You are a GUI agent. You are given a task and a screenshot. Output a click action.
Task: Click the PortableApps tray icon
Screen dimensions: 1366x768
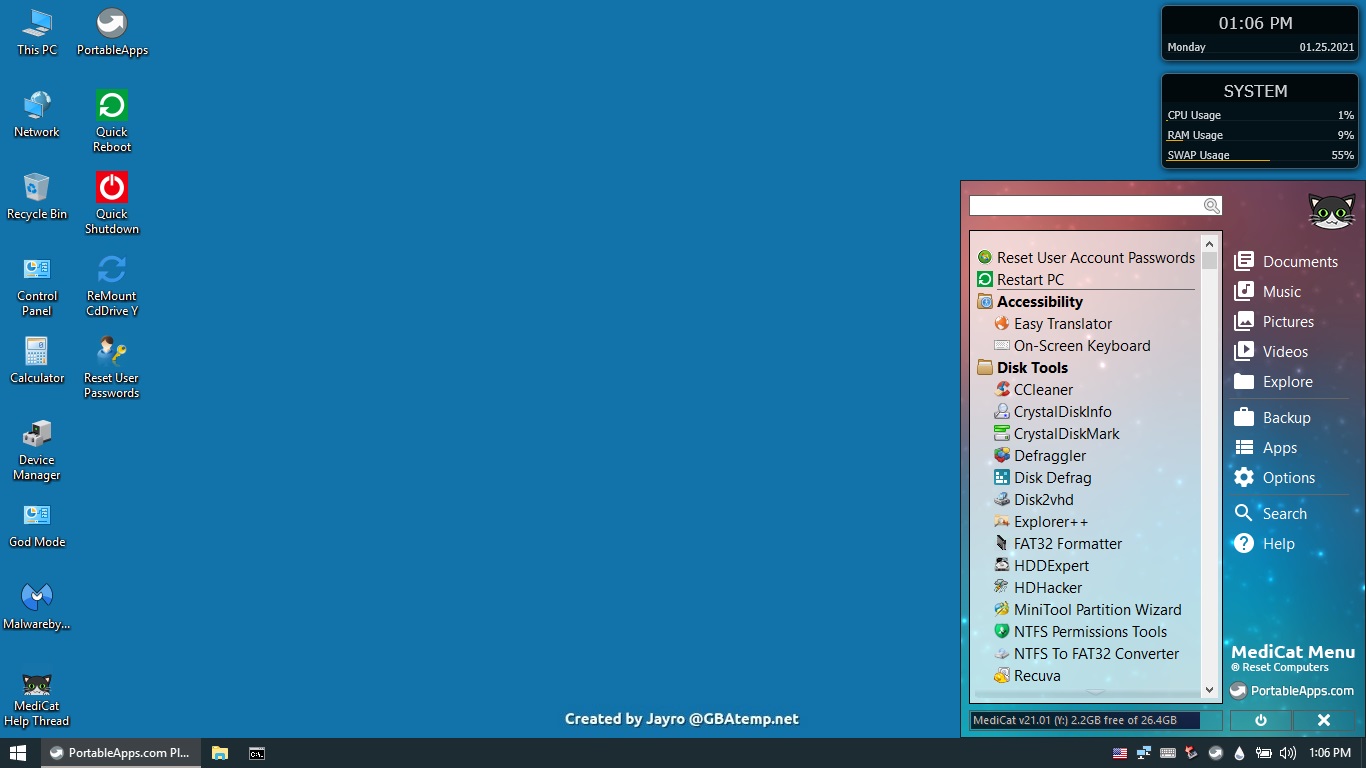click(1215, 753)
